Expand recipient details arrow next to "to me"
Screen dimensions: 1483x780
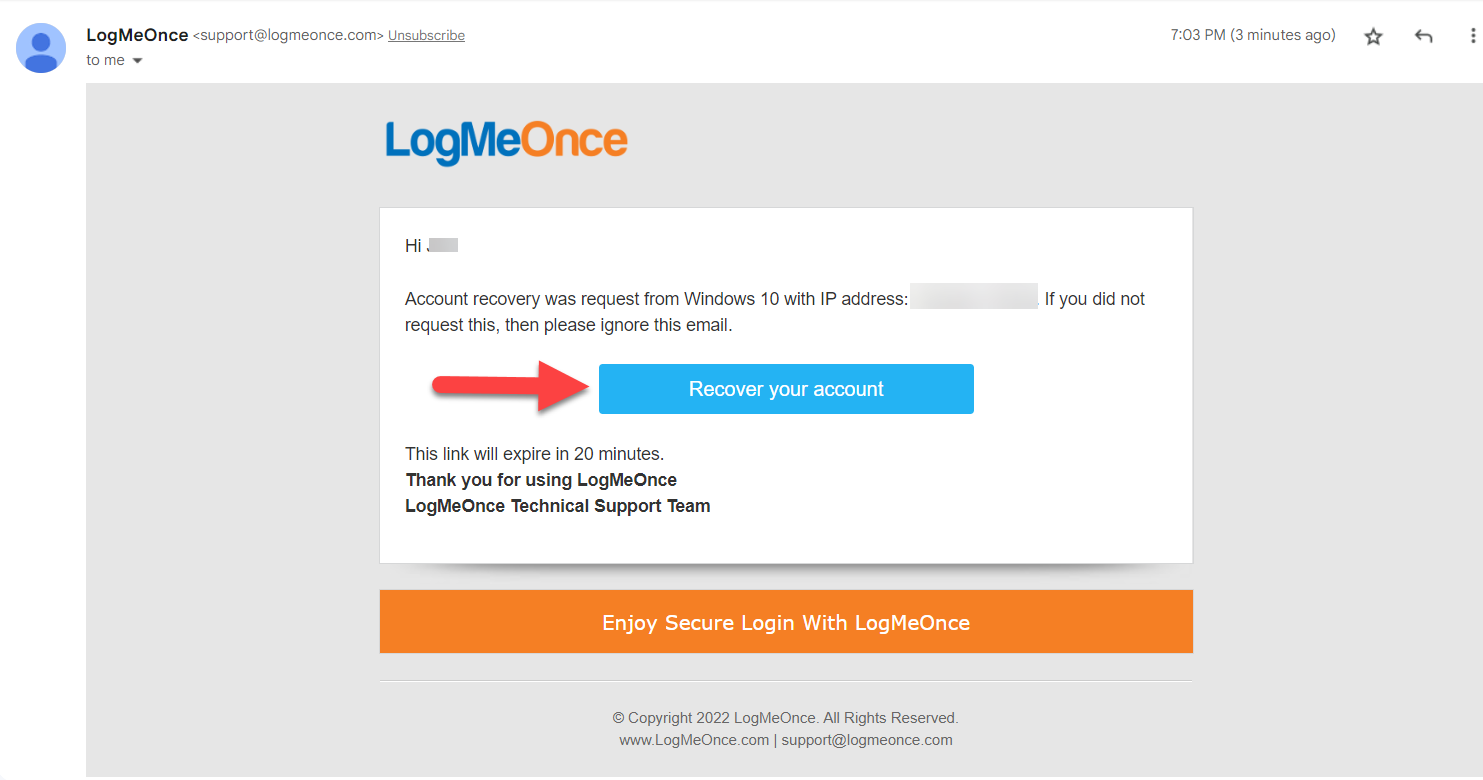pyautogui.click(x=138, y=61)
